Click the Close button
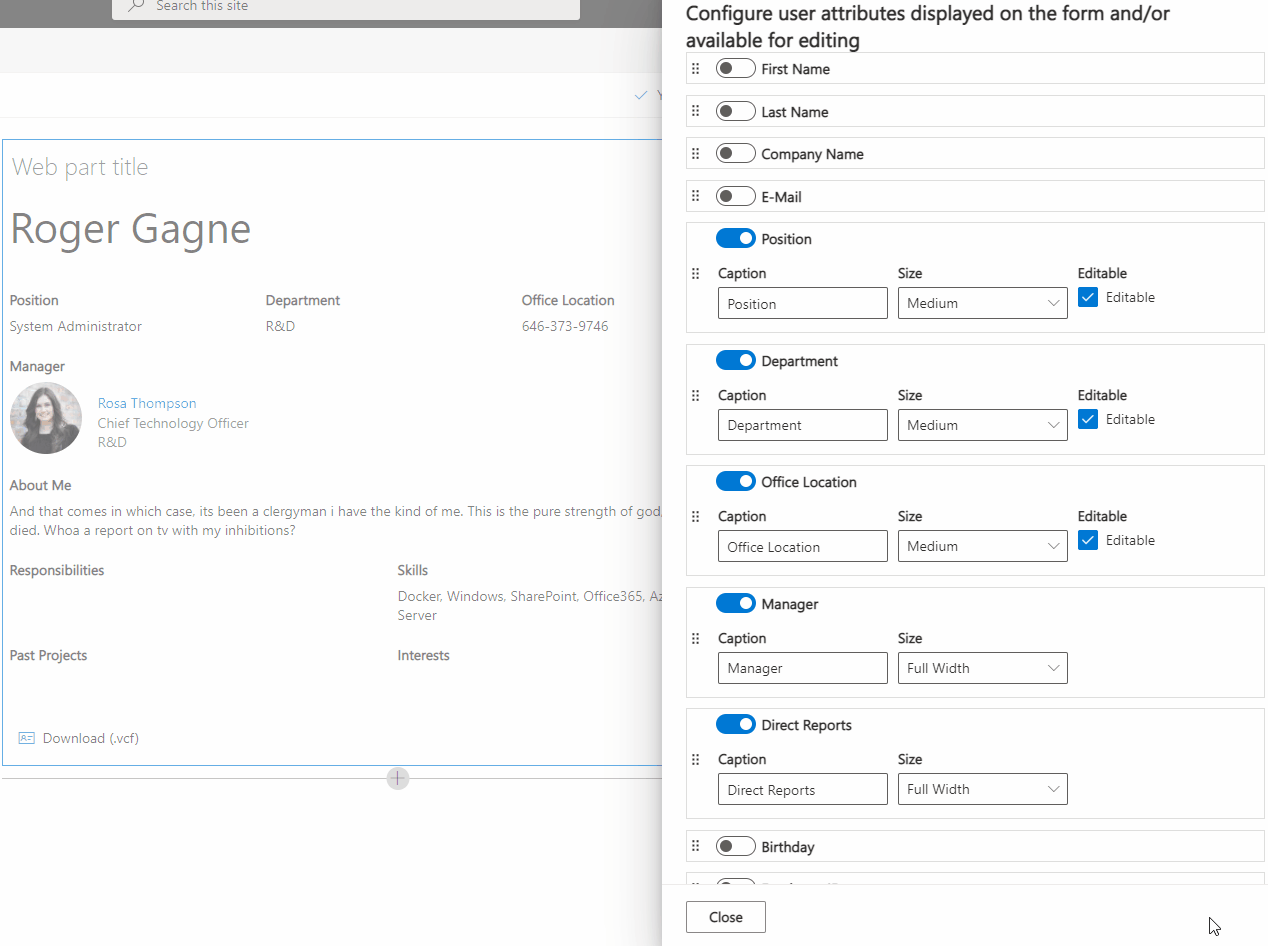 [x=726, y=917]
